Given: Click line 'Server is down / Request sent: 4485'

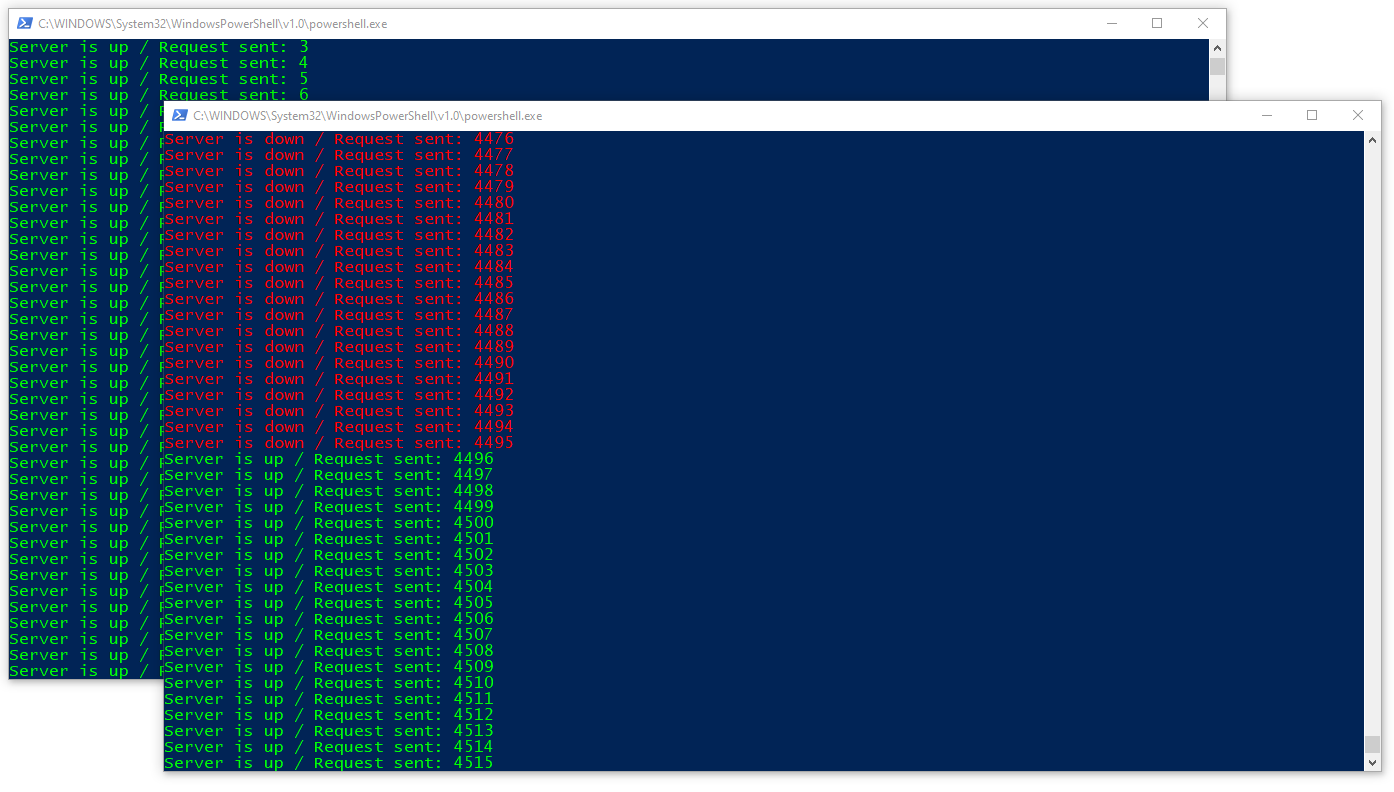Looking at the screenshot, I should pyautogui.click(x=339, y=283).
